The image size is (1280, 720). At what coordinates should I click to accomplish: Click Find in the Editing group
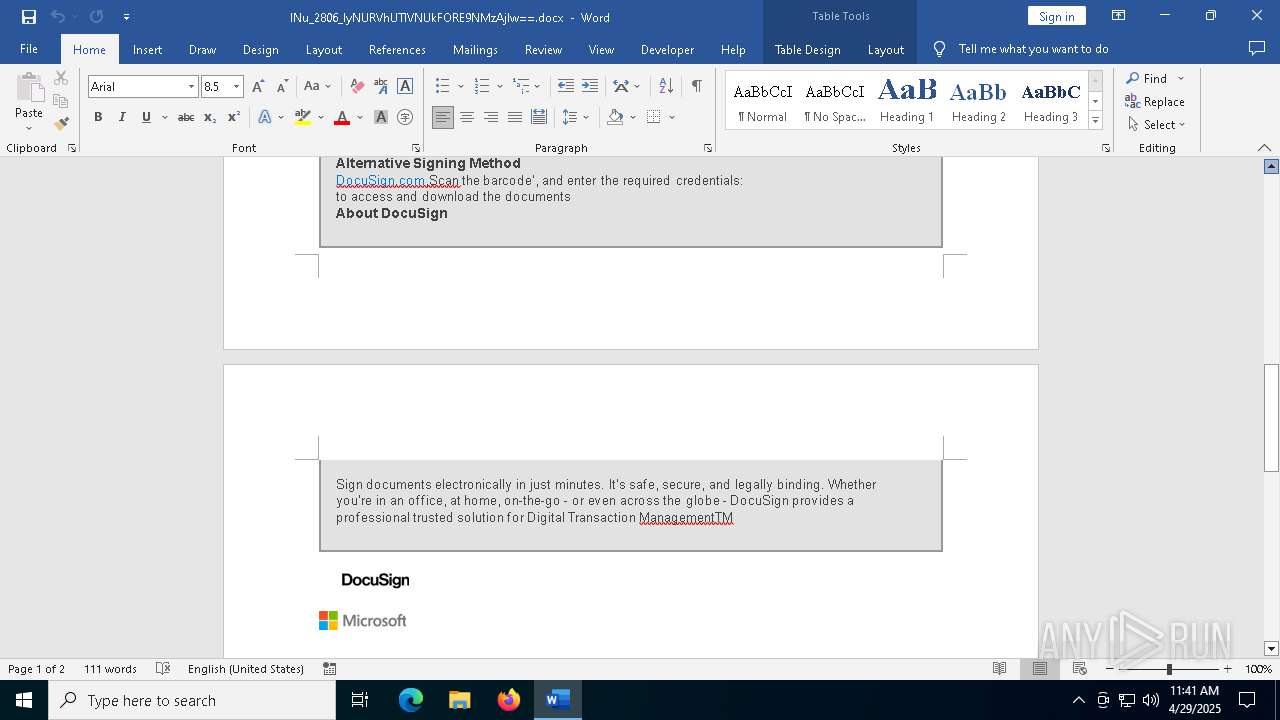click(1146, 78)
